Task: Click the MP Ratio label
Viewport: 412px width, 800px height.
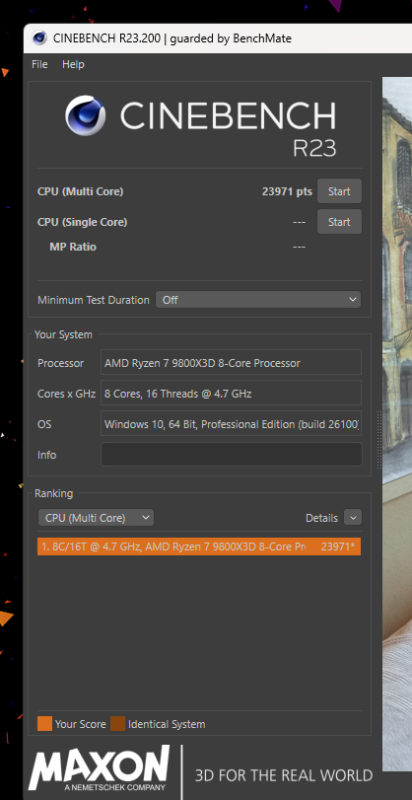Action: tap(73, 247)
